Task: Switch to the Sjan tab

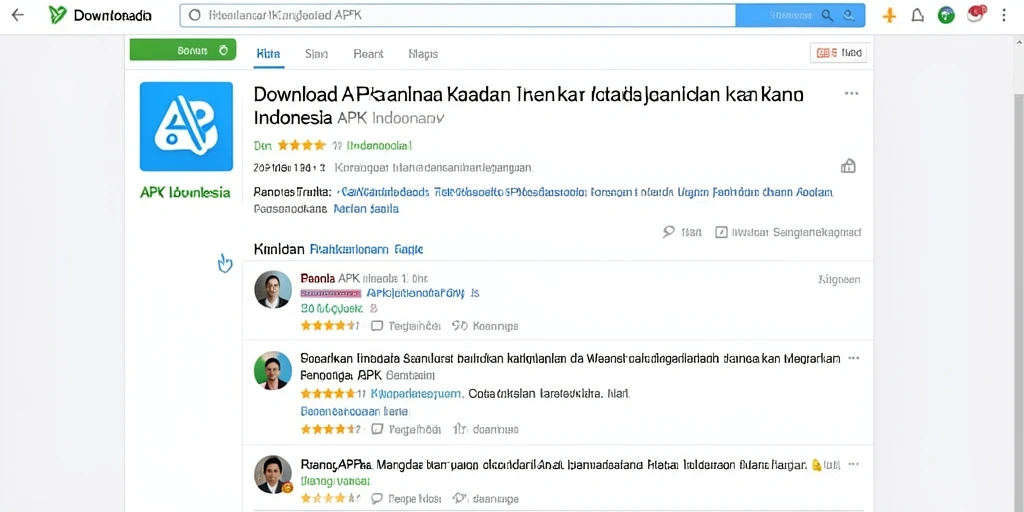Action: tap(316, 54)
